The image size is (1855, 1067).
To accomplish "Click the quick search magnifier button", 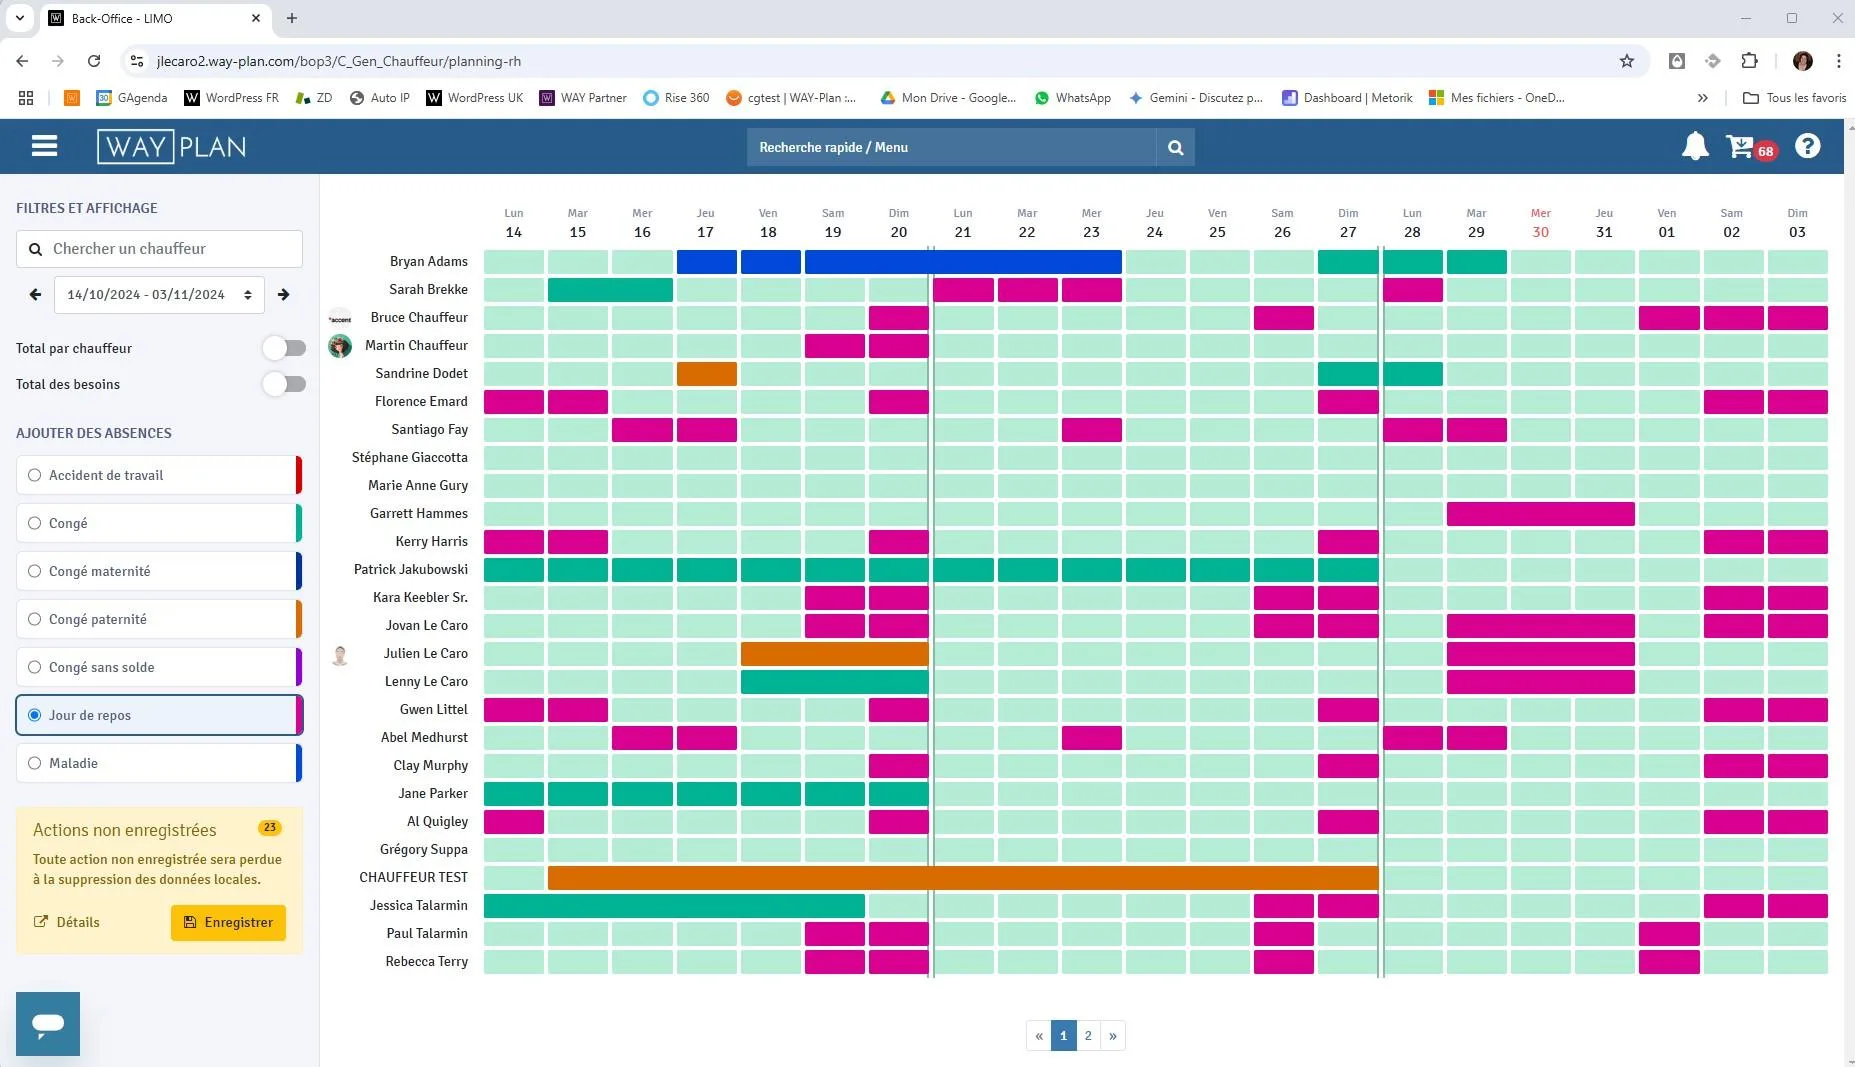I will pyautogui.click(x=1175, y=147).
